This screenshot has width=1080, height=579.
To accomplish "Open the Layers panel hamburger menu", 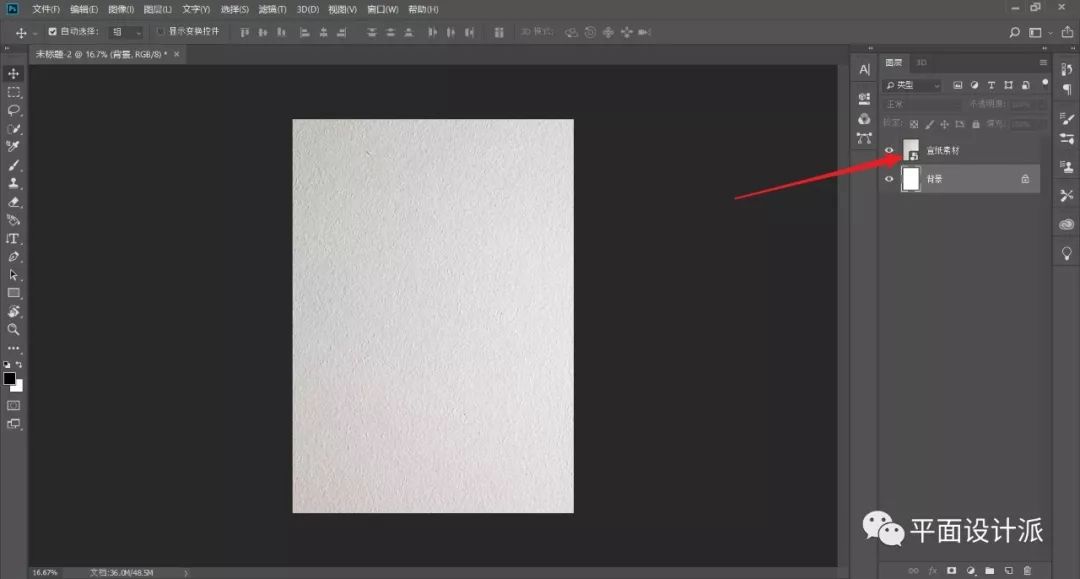I will click(1043, 62).
